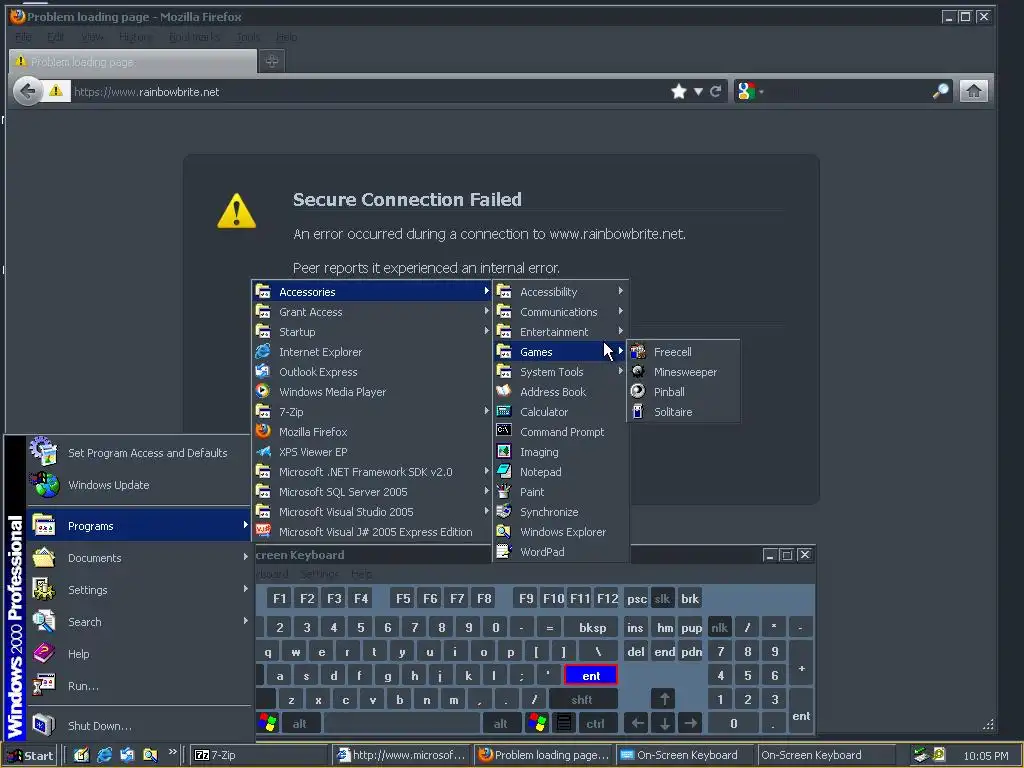Toggle shft key on on-screen keyboard

[x=583, y=699]
